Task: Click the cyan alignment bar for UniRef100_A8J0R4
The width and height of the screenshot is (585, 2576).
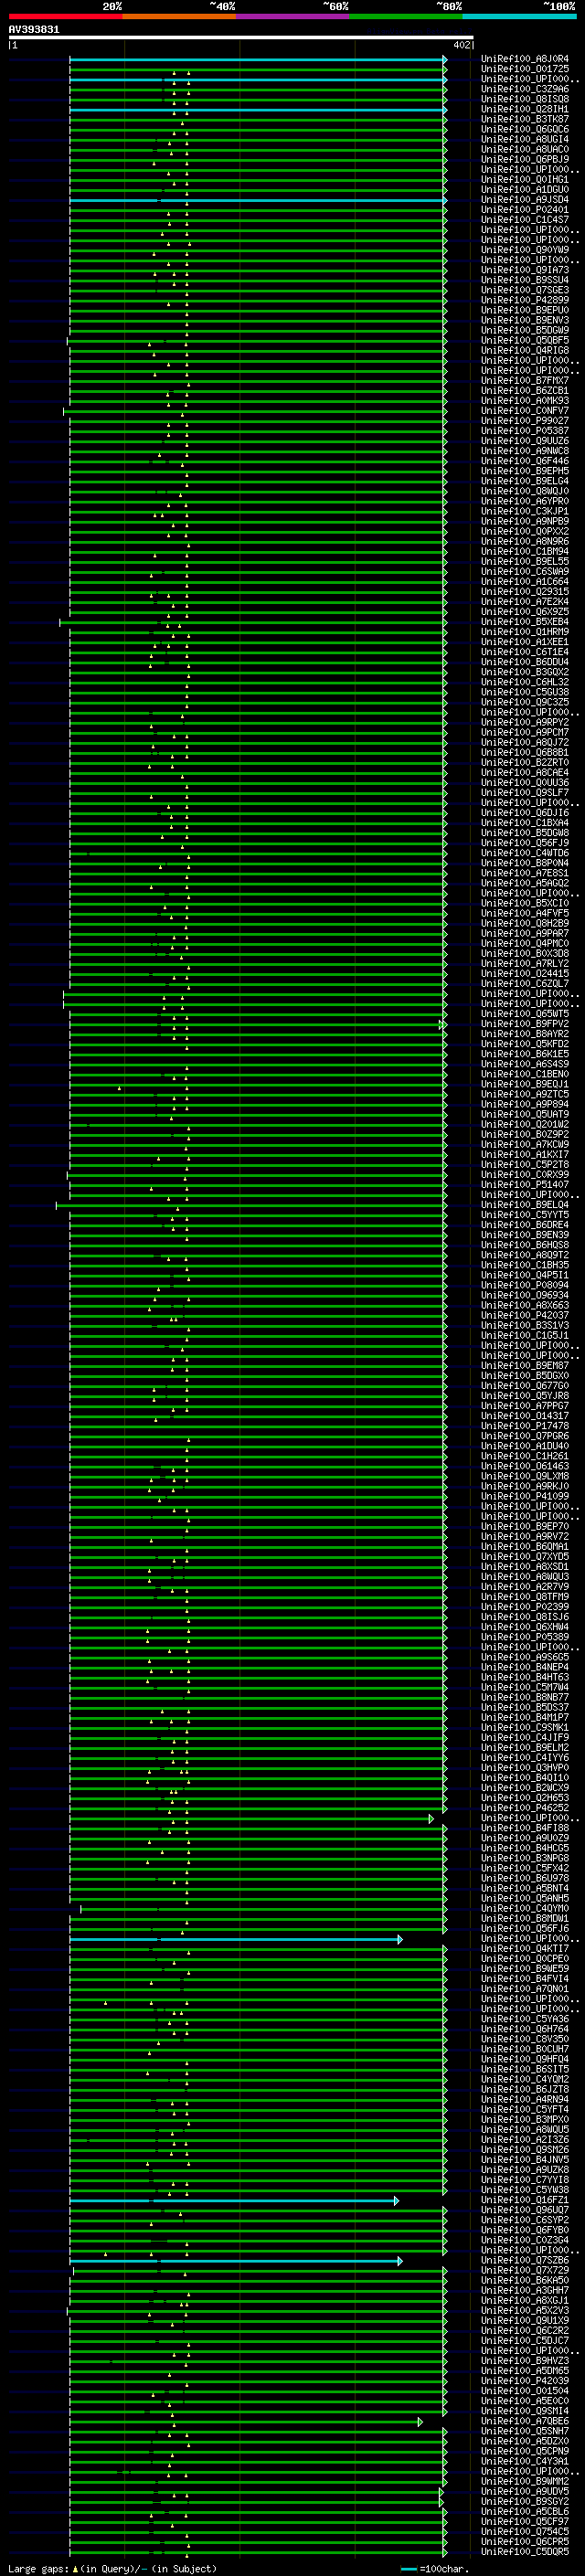Action: click(x=258, y=60)
